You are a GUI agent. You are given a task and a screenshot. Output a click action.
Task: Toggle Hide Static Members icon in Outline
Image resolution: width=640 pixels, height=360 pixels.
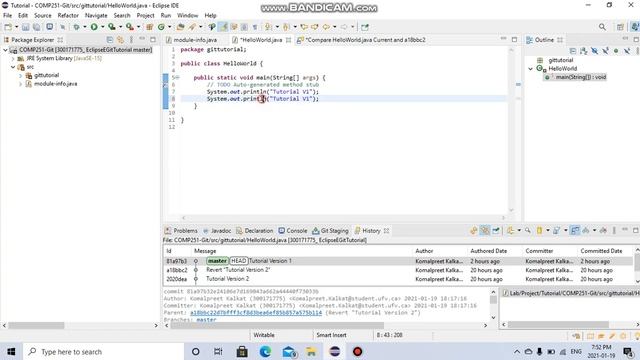click(x=605, y=51)
